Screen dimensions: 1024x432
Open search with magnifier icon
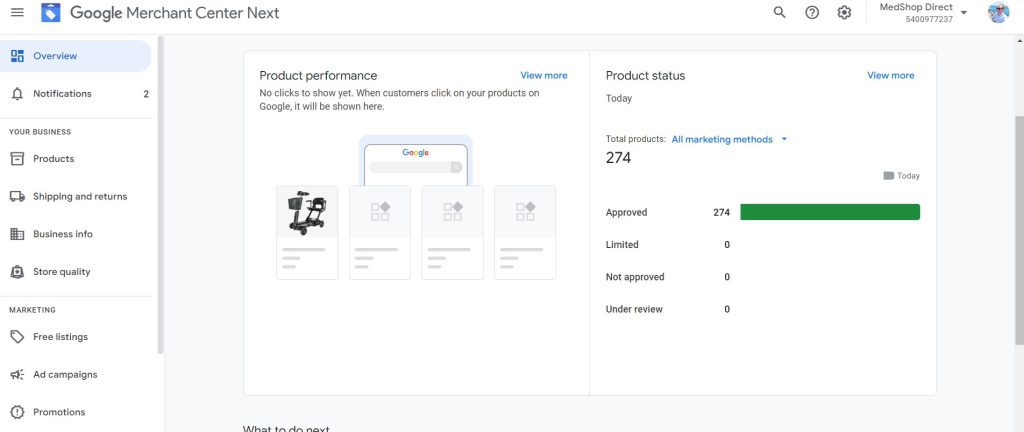coord(779,12)
